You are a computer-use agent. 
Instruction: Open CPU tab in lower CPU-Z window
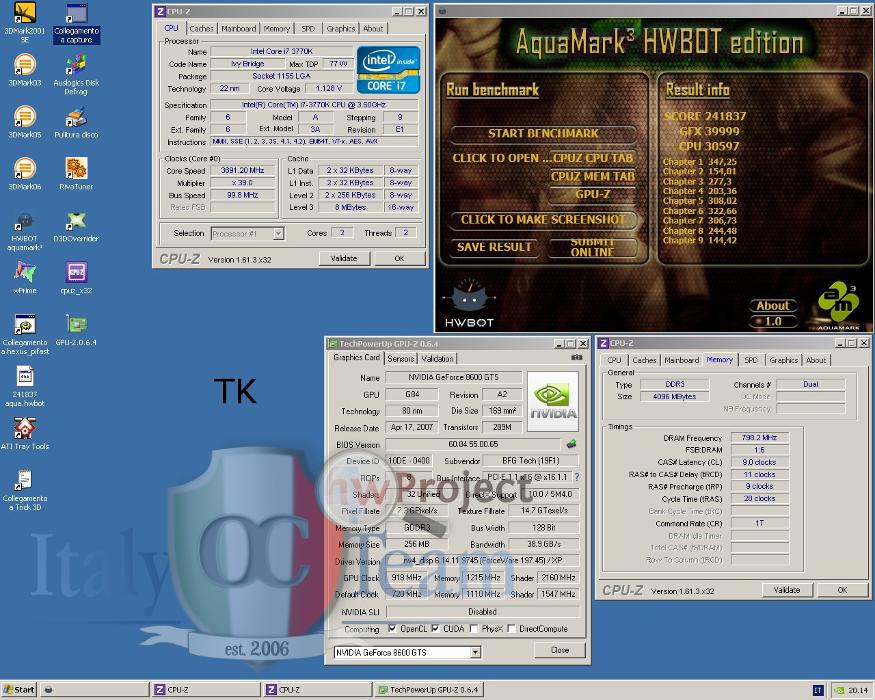[614, 360]
